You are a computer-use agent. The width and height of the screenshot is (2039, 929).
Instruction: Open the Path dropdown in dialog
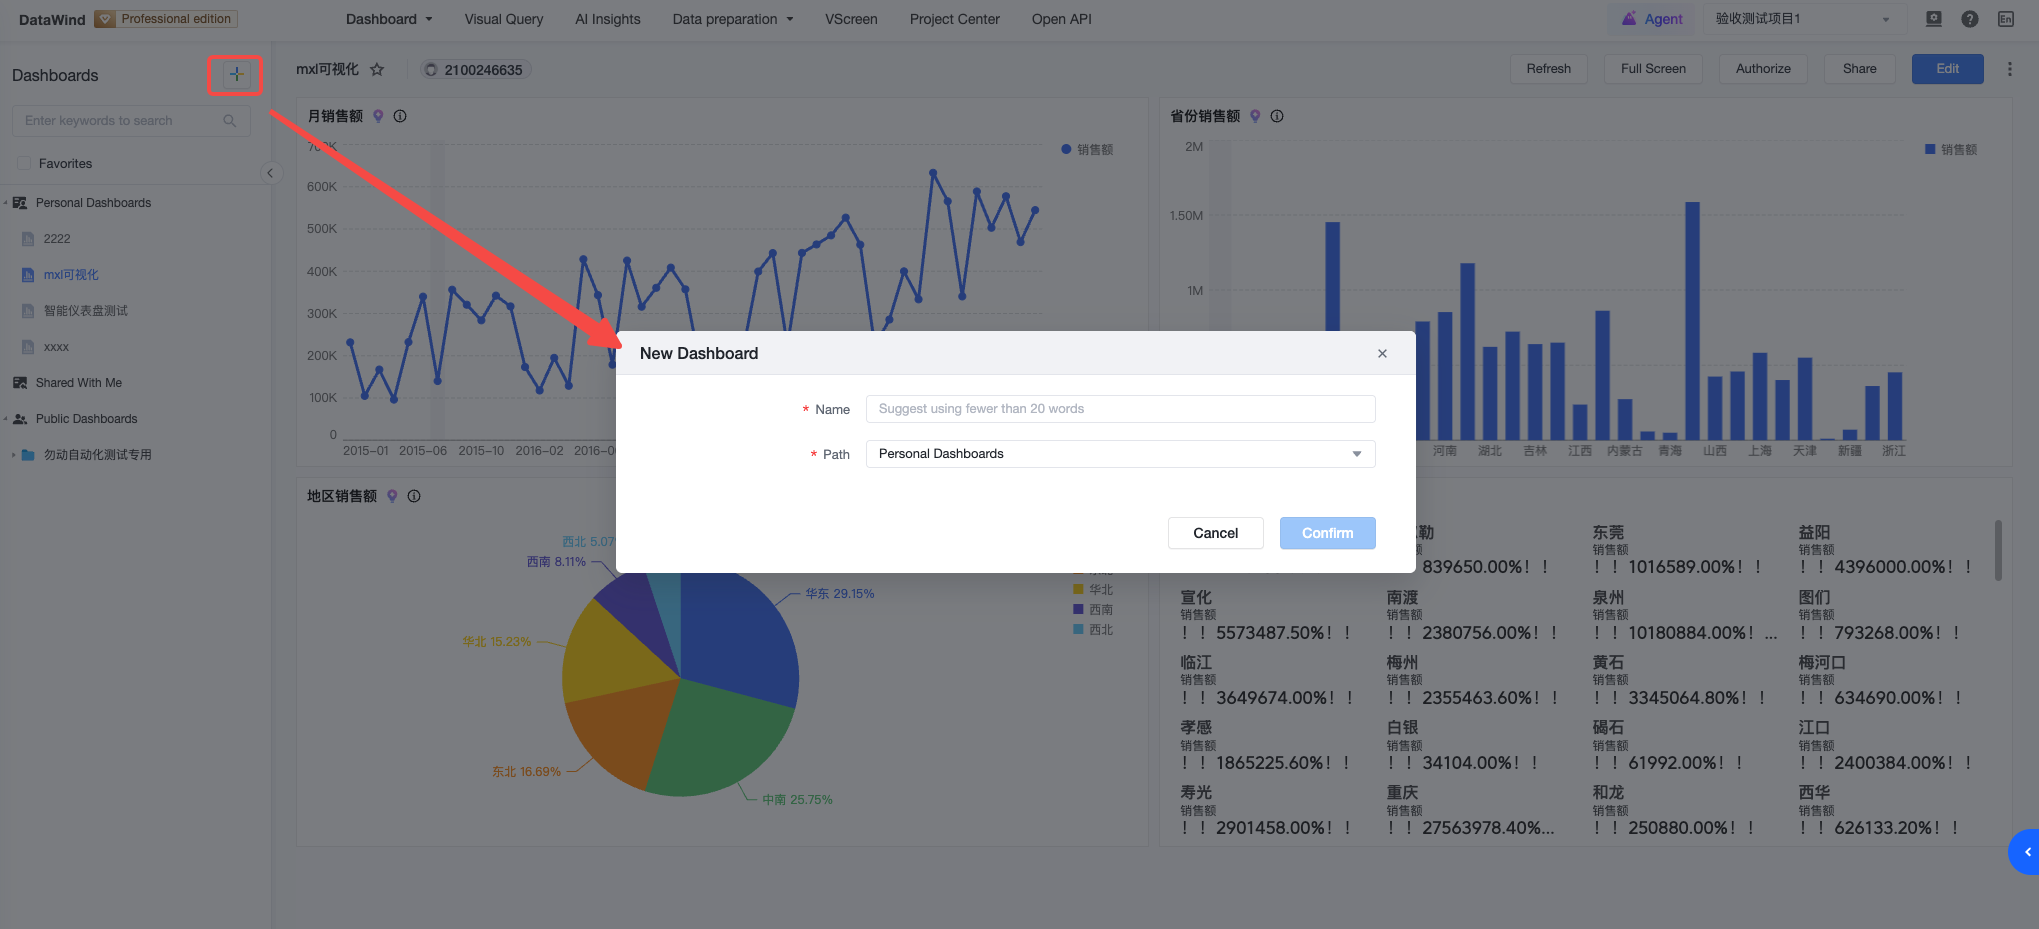1120,454
